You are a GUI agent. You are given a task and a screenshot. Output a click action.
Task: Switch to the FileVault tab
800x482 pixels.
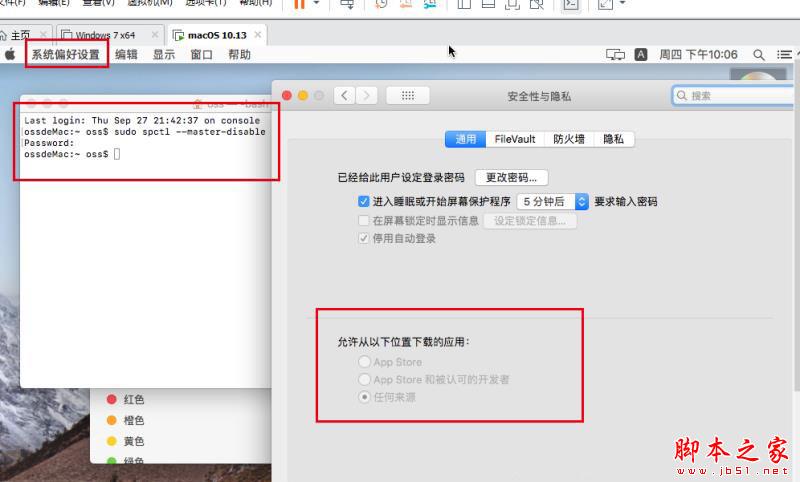coord(515,139)
